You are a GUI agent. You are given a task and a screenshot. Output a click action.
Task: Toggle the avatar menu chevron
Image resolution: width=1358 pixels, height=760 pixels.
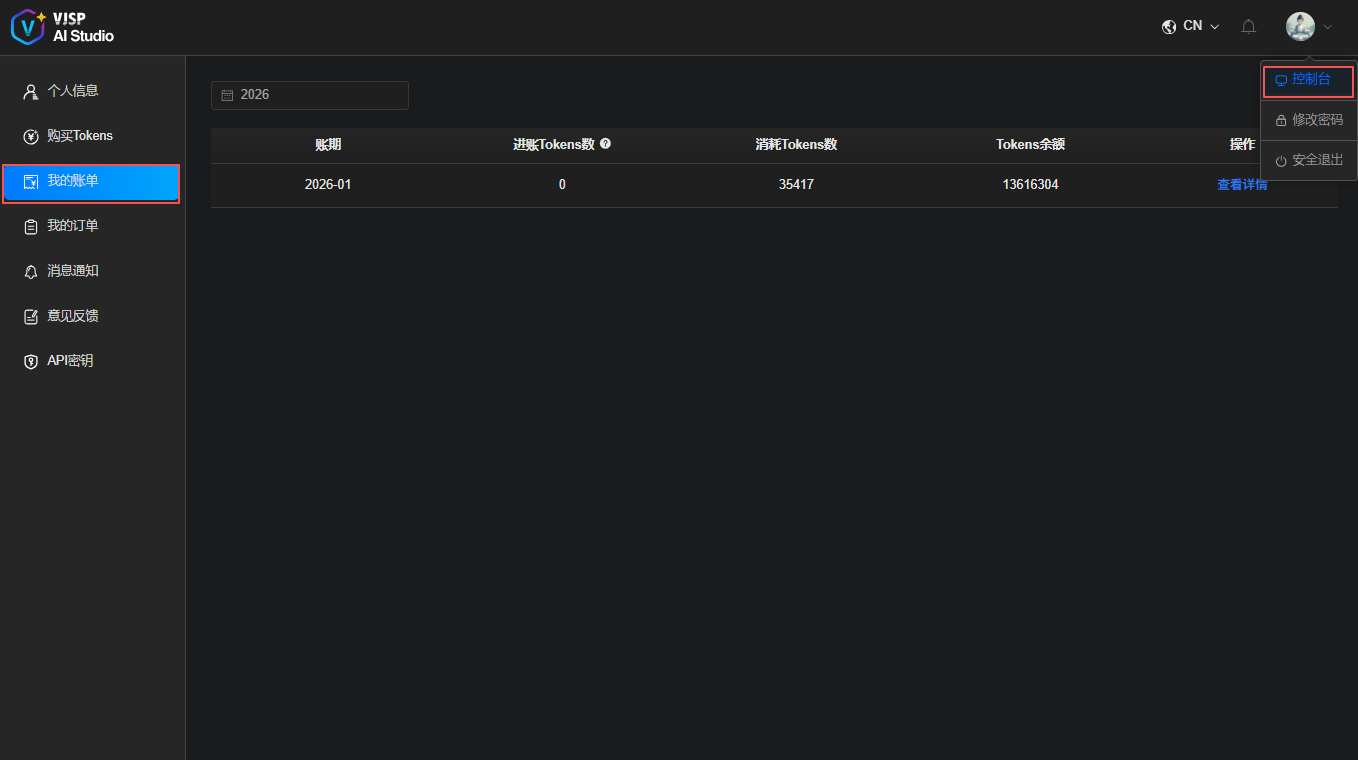pyautogui.click(x=1328, y=27)
